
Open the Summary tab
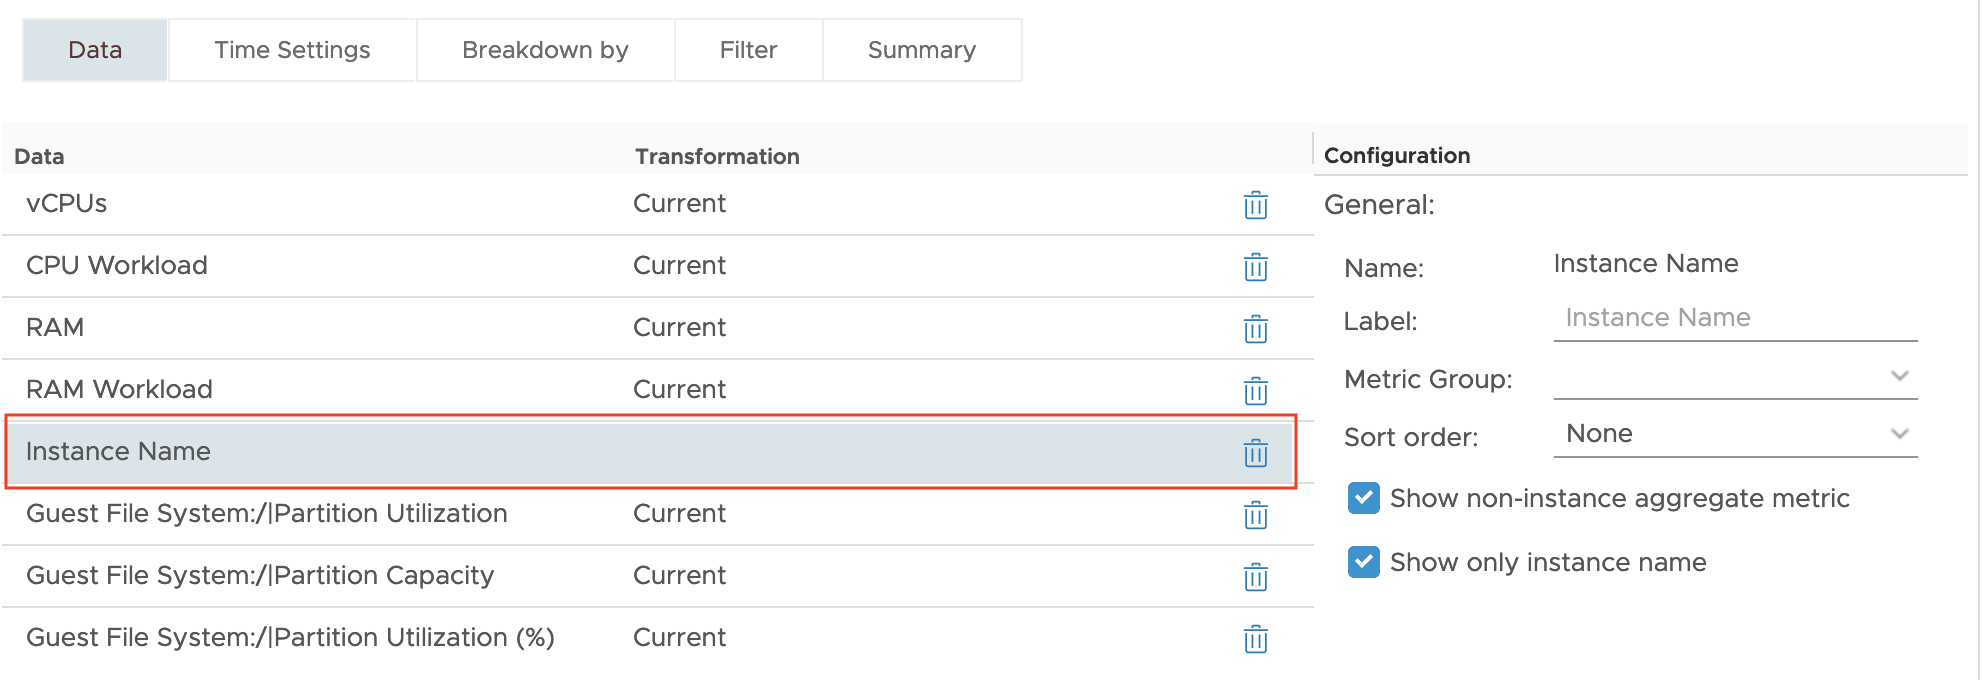[x=921, y=50]
